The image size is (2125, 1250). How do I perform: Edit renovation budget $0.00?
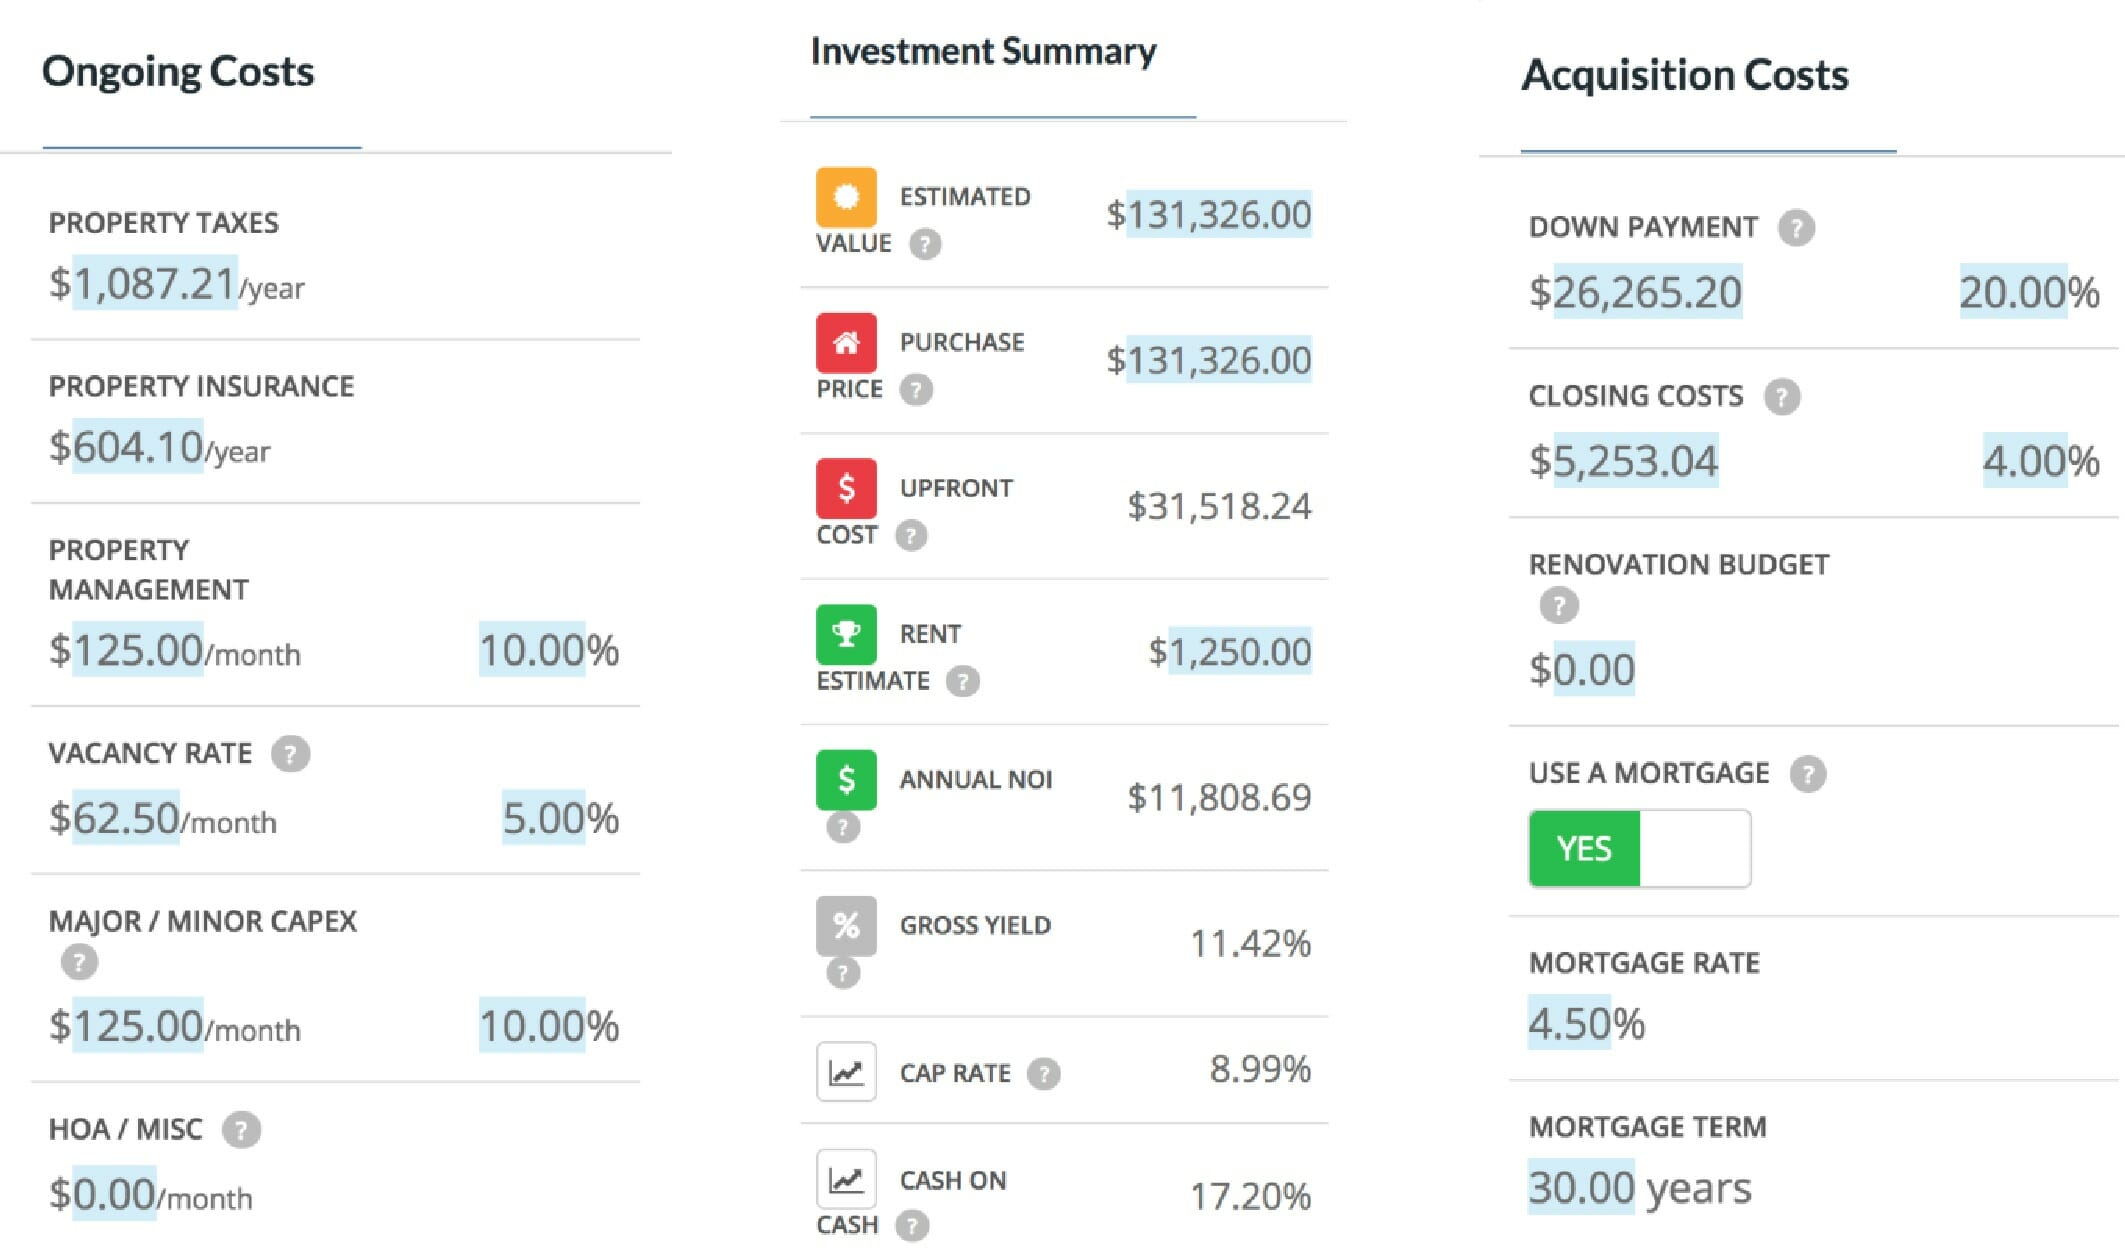[1594, 669]
